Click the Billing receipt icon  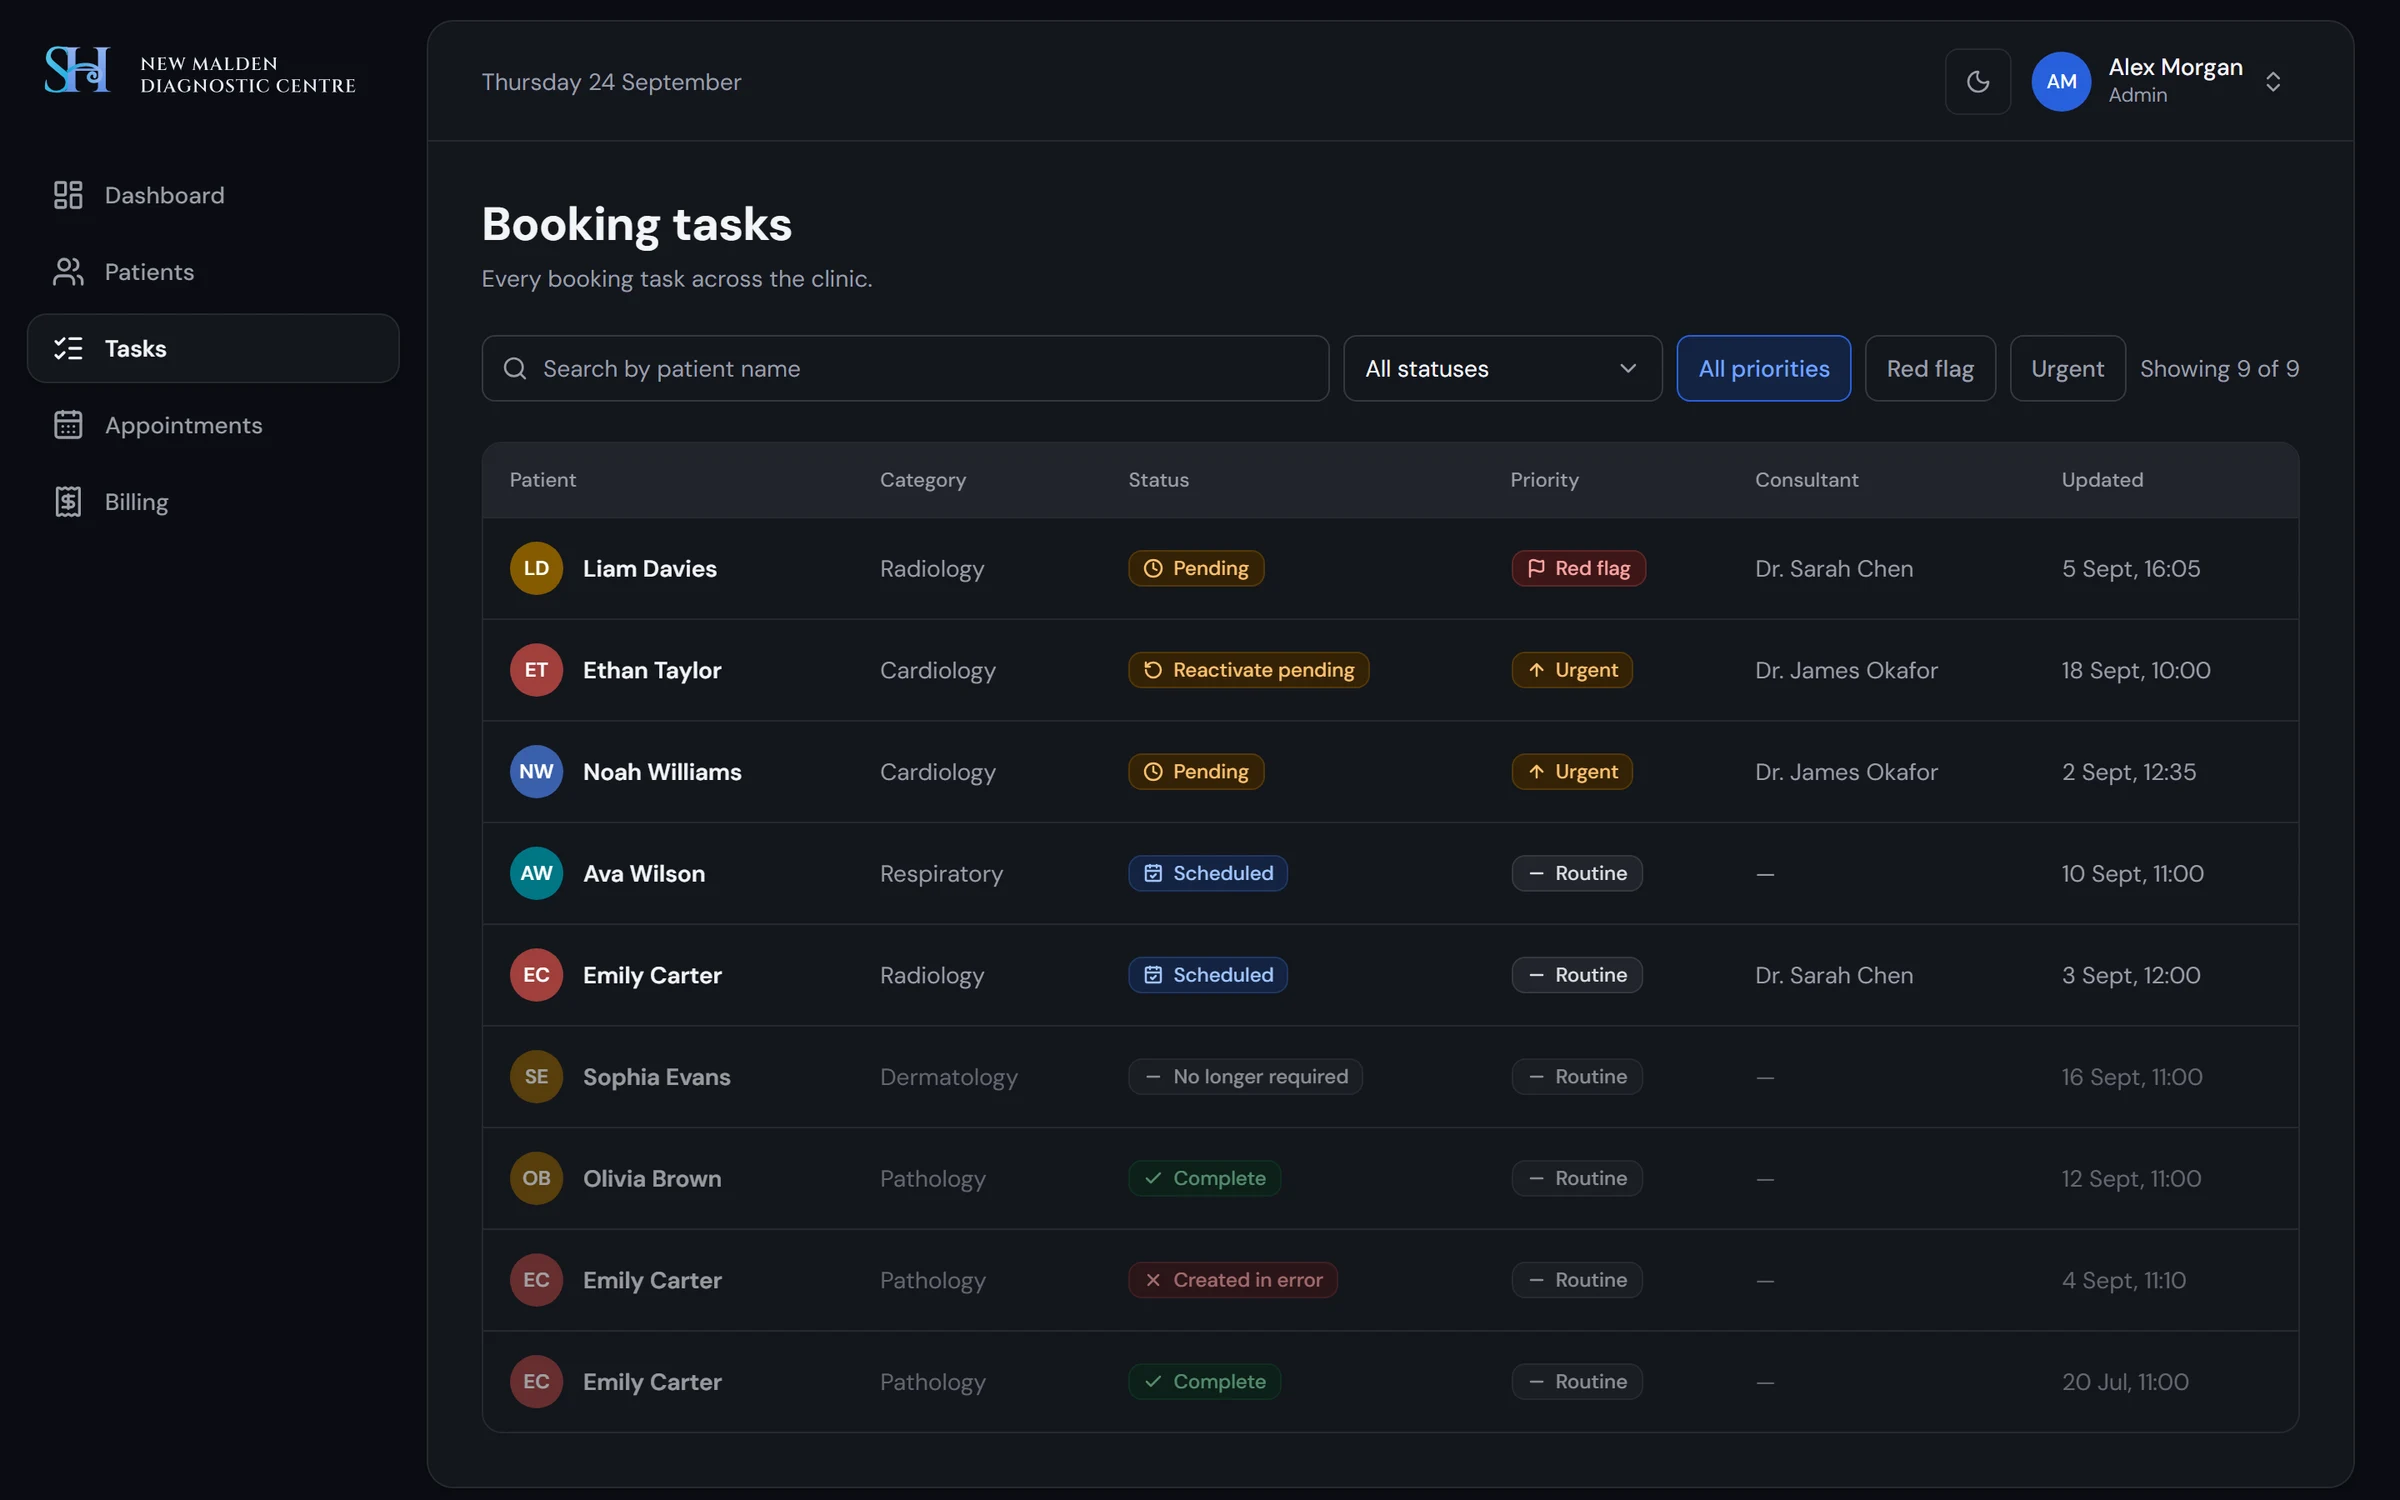[x=68, y=502]
